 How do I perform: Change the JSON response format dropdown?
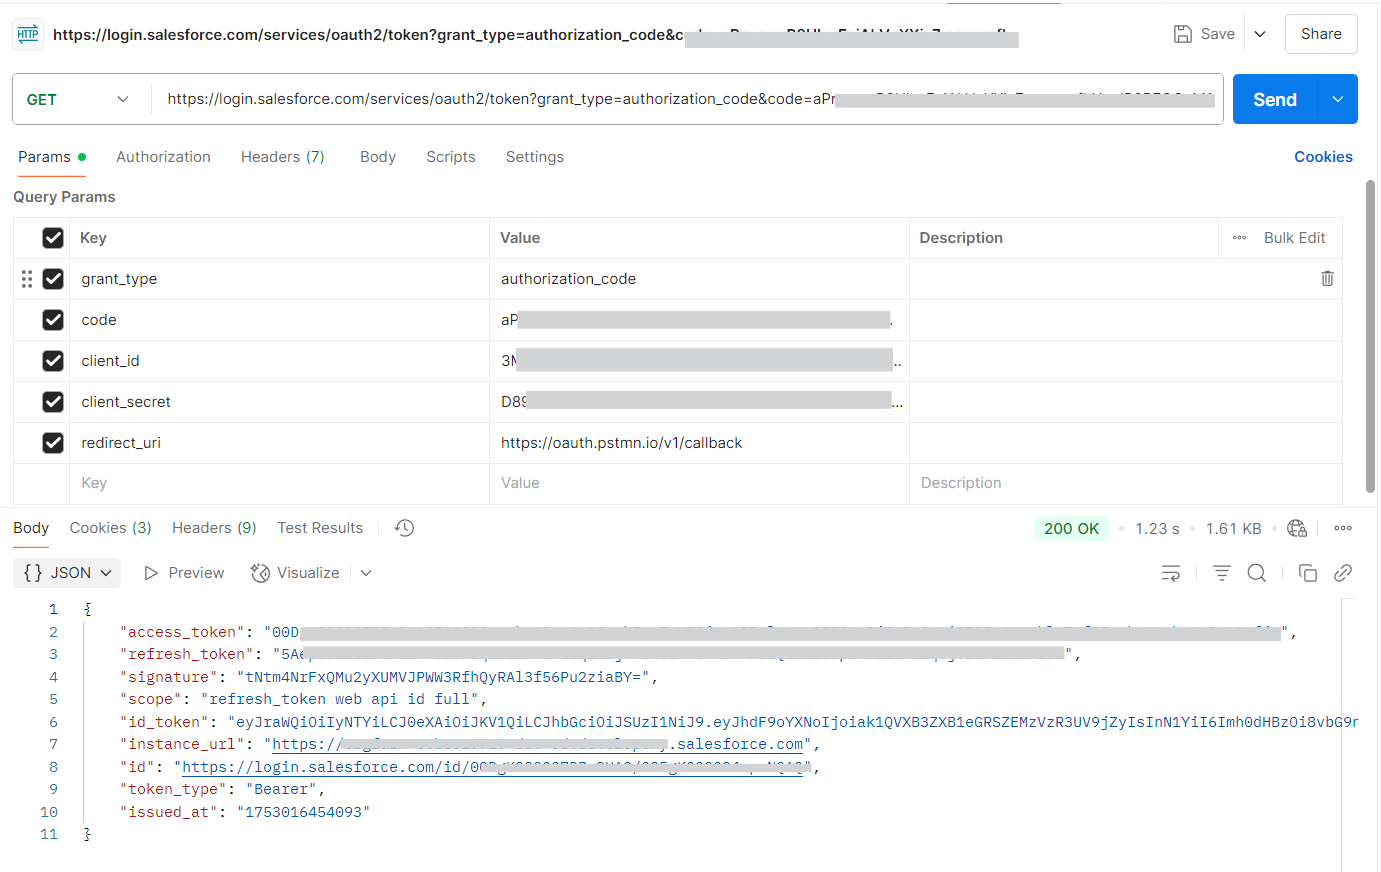pos(66,572)
